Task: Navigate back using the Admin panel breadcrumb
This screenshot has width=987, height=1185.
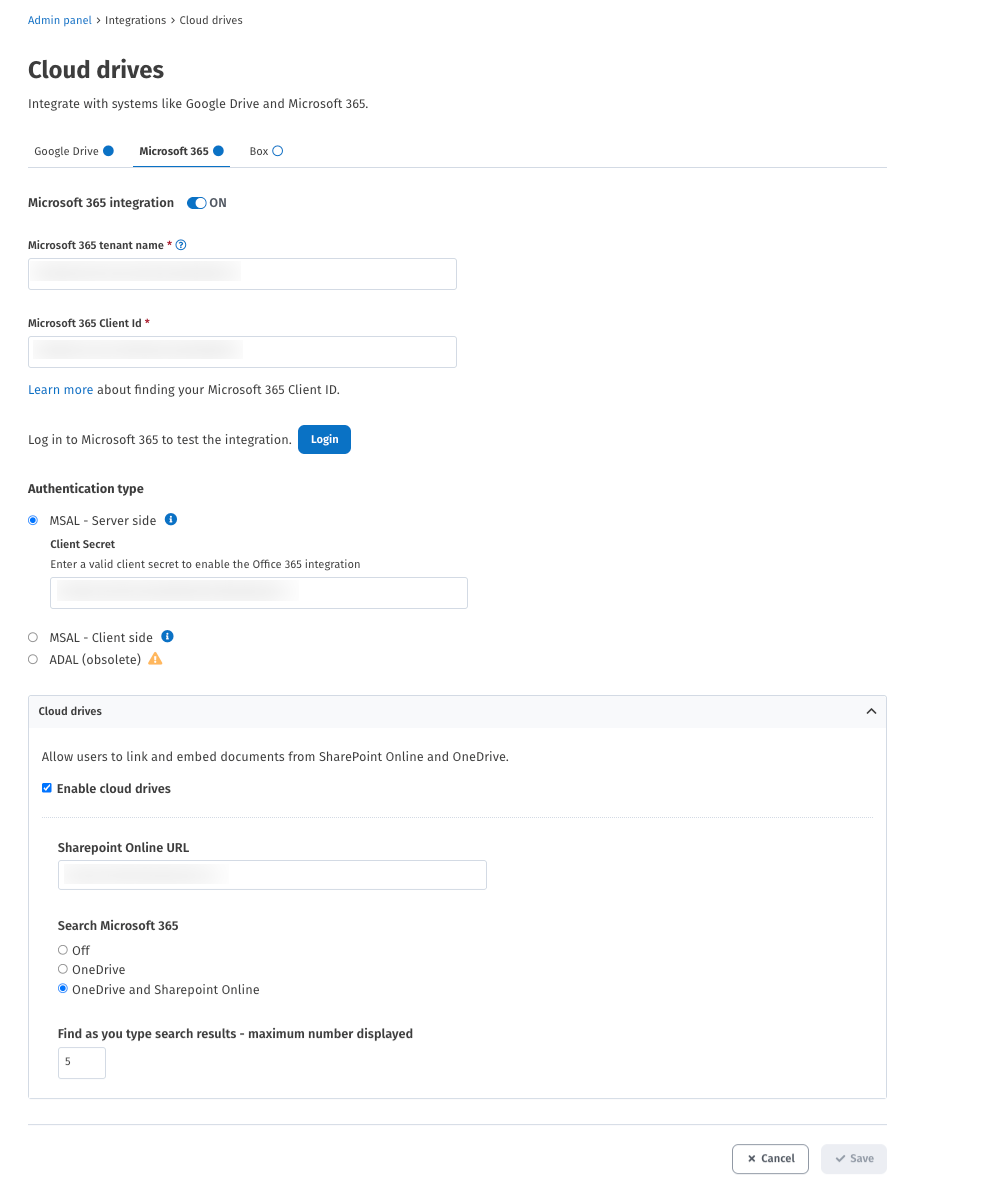Action: (58, 19)
